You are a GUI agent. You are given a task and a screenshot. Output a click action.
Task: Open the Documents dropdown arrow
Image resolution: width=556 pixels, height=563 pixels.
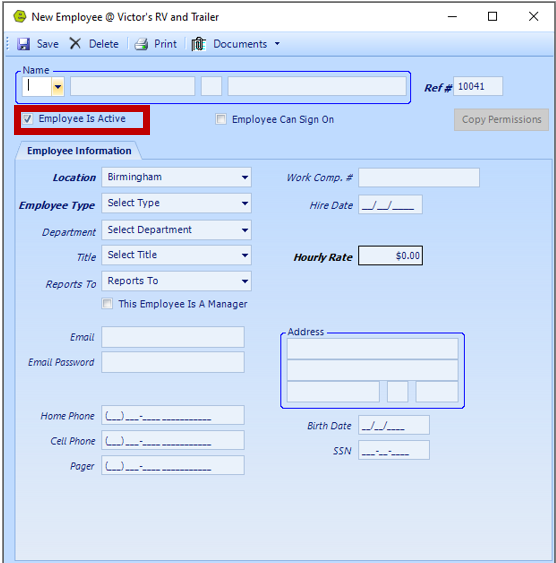(x=277, y=44)
